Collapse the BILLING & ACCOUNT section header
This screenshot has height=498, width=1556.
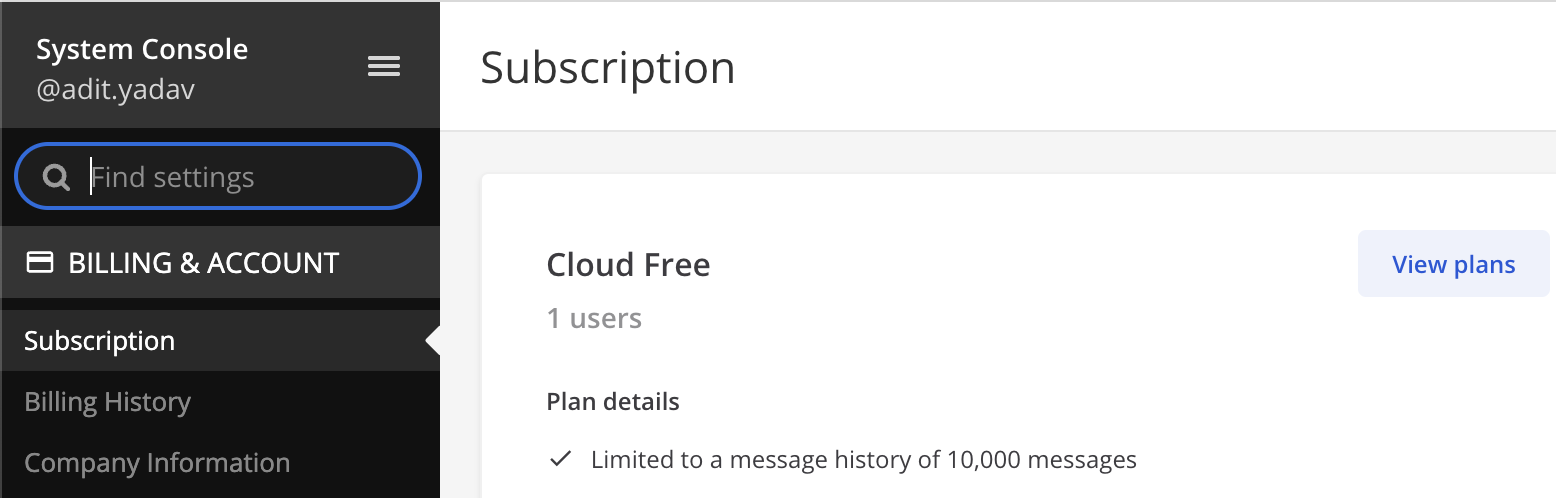coord(220,263)
